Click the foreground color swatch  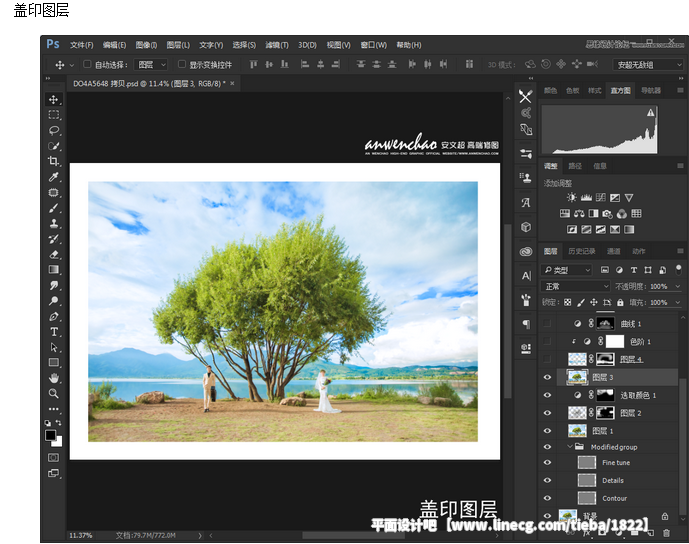point(51,435)
